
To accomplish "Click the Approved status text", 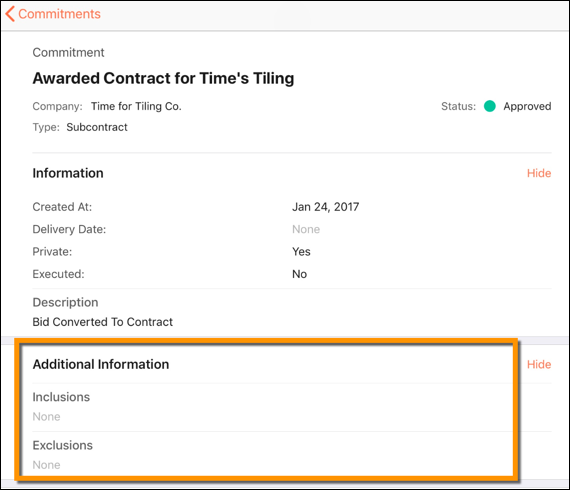I will pyautogui.click(x=527, y=106).
